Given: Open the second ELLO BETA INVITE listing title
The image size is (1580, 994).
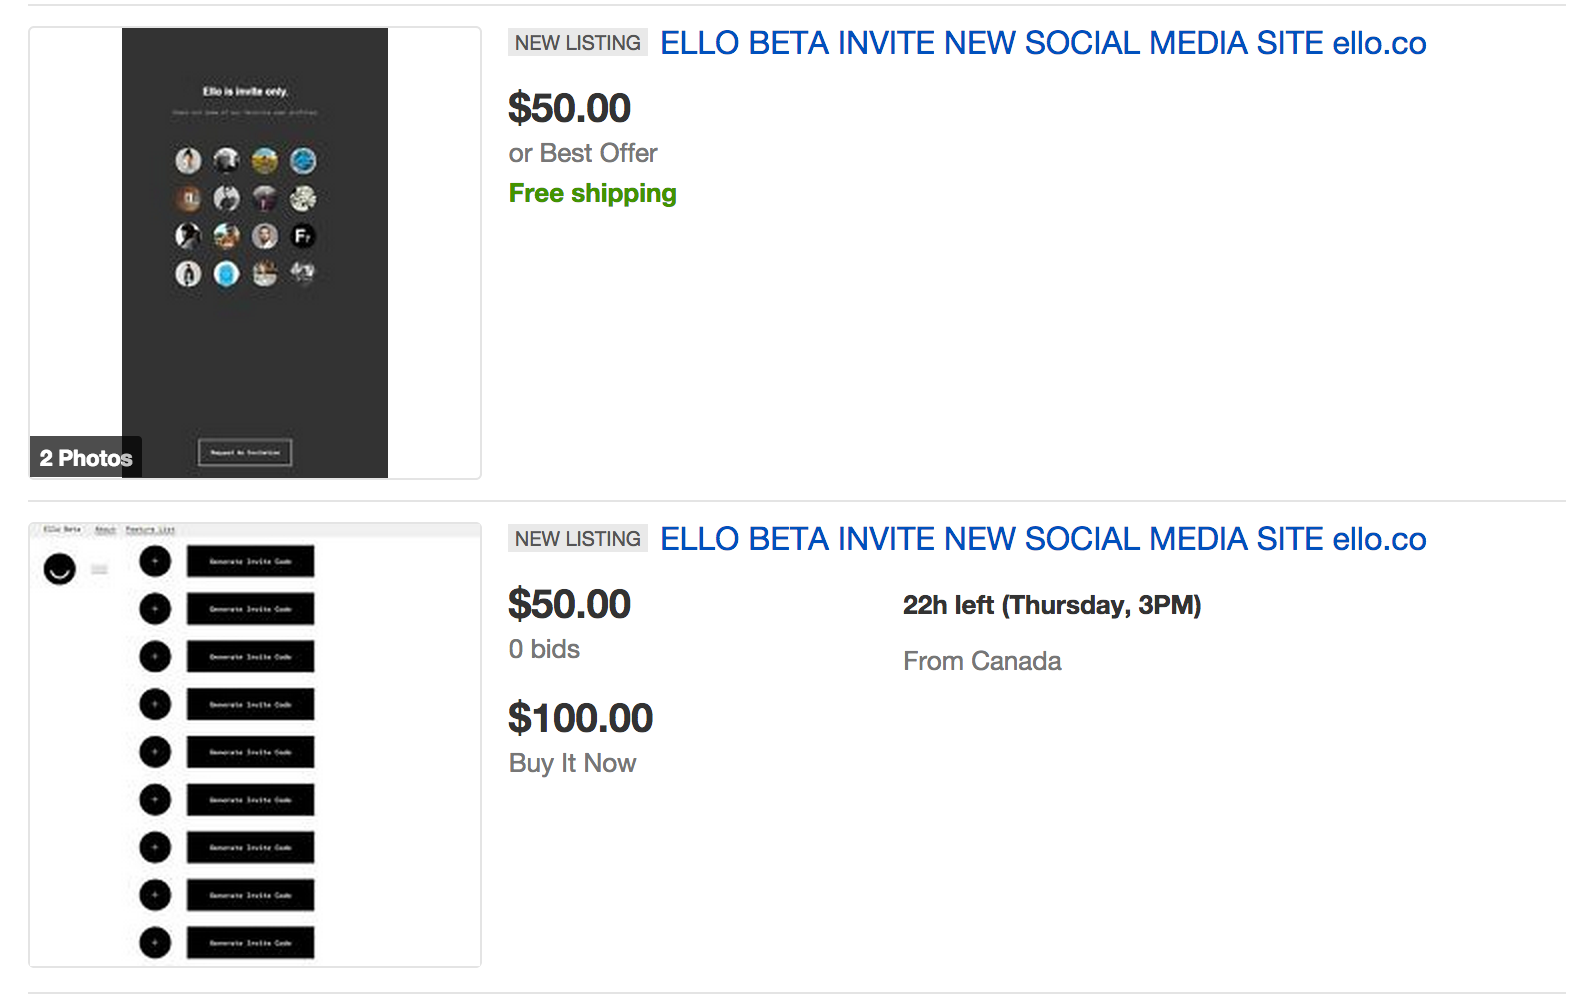Looking at the screenshot, I should pos(1043,539).
